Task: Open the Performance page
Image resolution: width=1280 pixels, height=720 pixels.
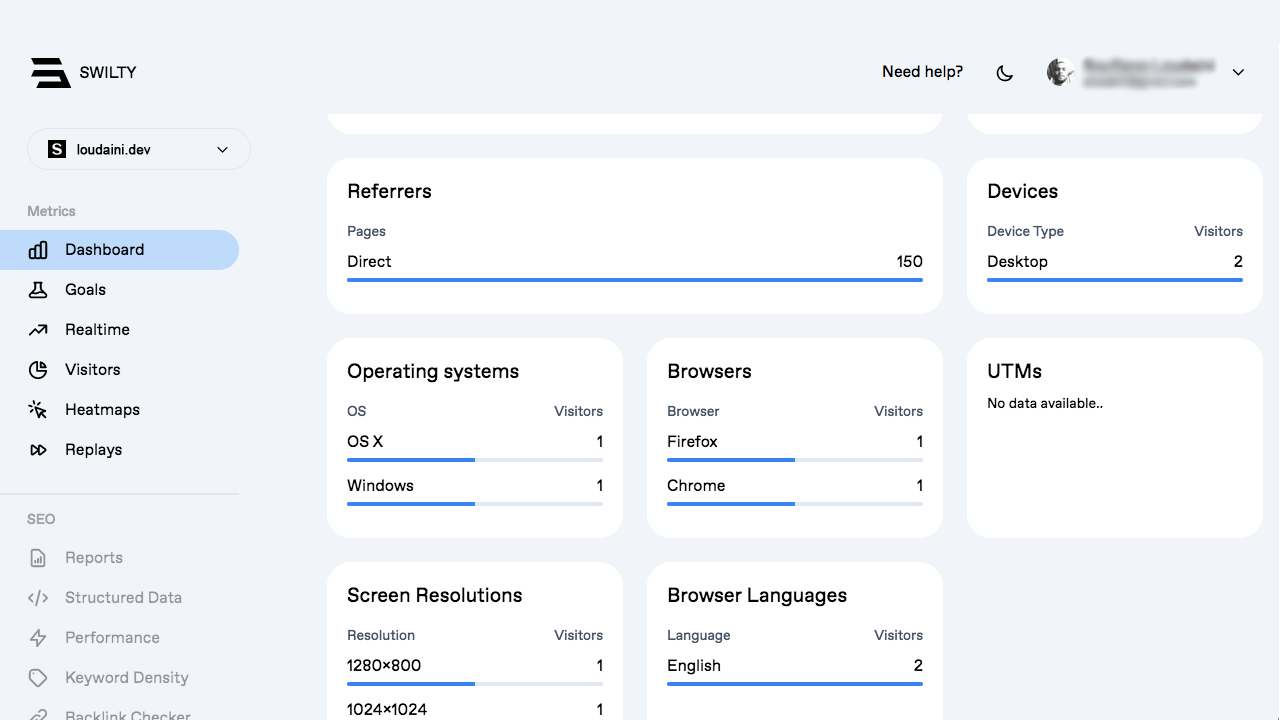Action: [x=119, y=638]
